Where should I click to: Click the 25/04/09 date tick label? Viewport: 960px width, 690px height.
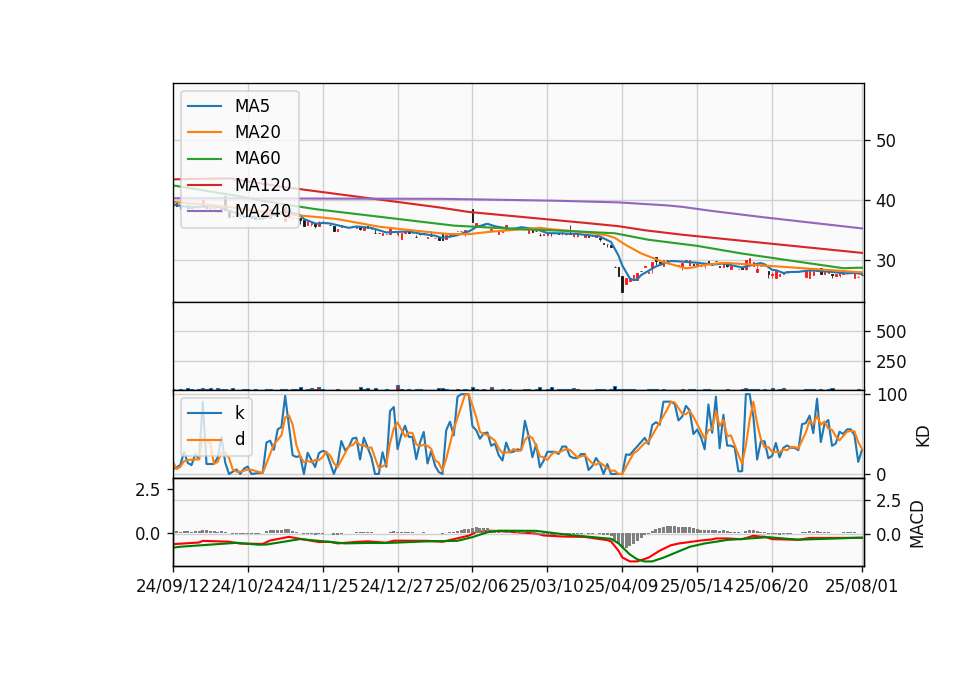click(622, 586)
